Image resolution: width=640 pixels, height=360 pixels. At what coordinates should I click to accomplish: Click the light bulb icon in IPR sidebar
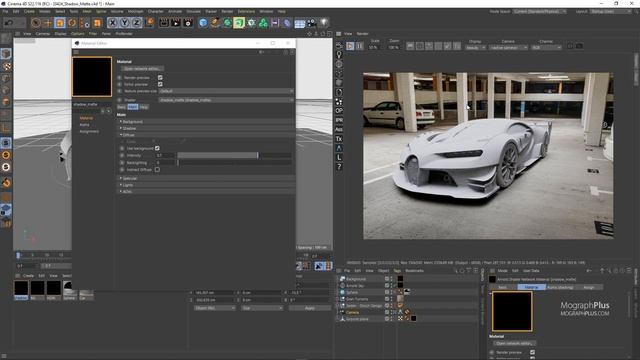click(339, 54)
